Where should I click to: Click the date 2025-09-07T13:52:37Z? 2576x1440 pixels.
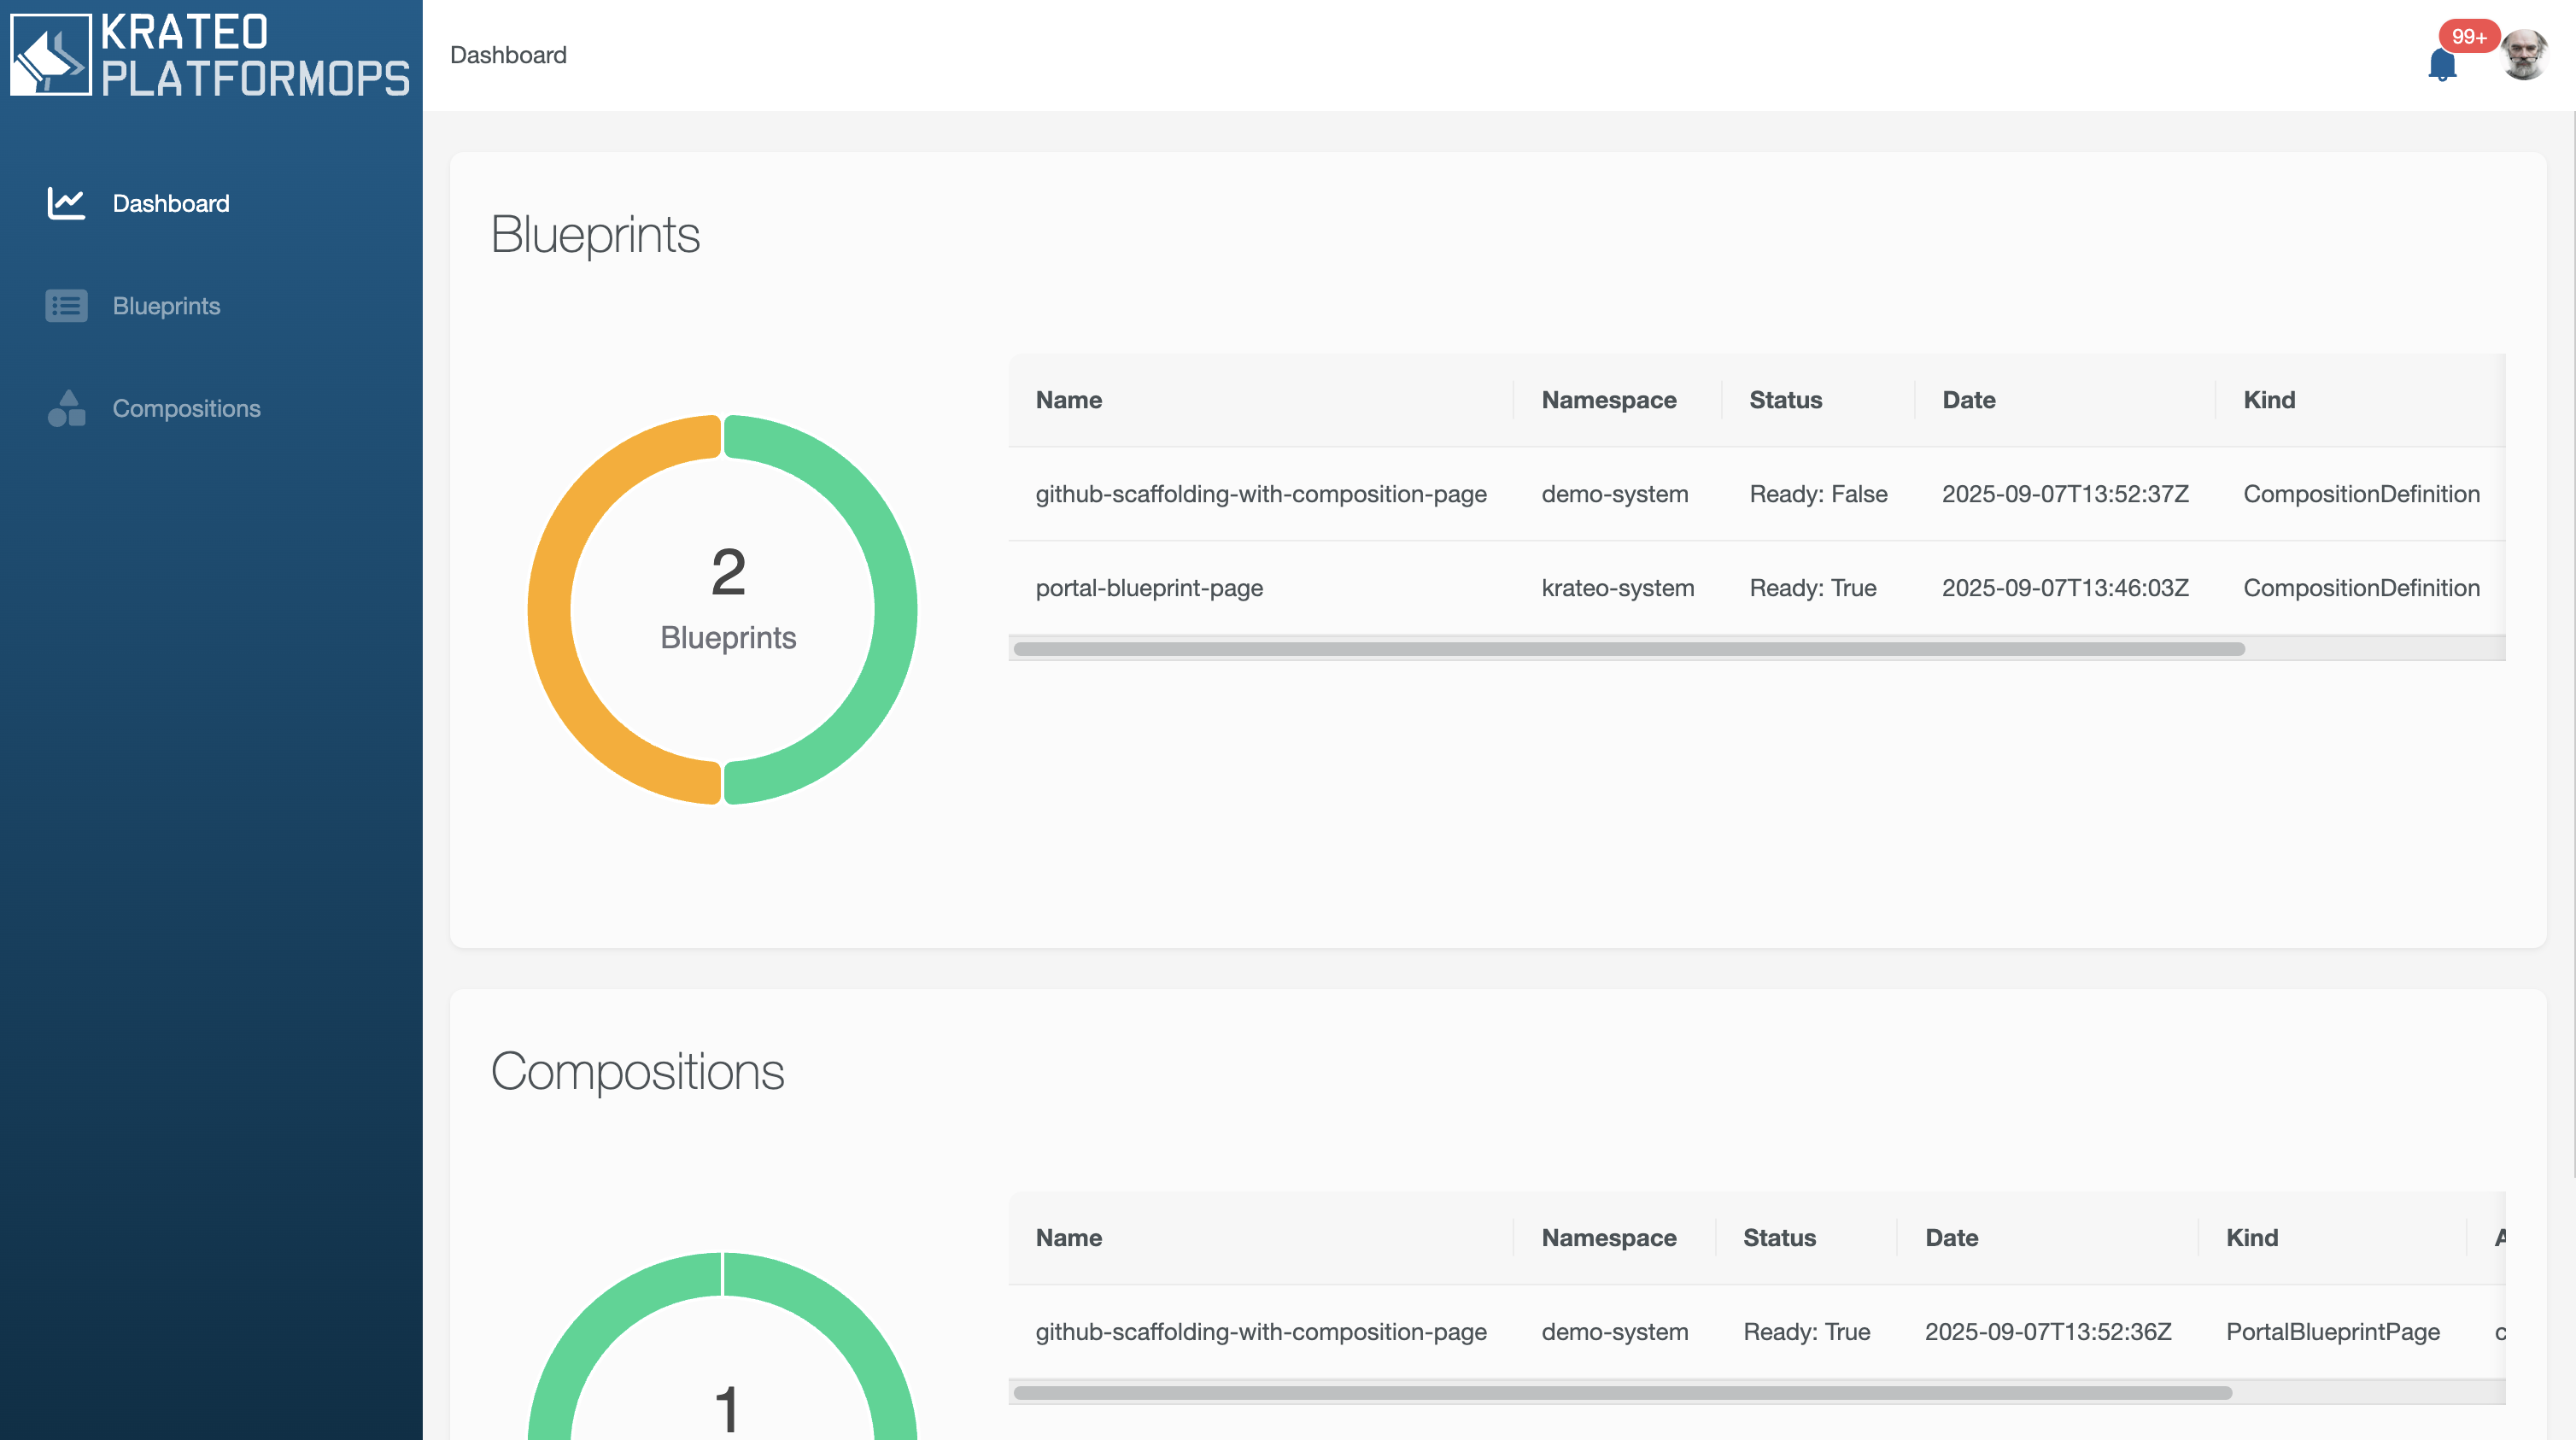point(2065,494)
